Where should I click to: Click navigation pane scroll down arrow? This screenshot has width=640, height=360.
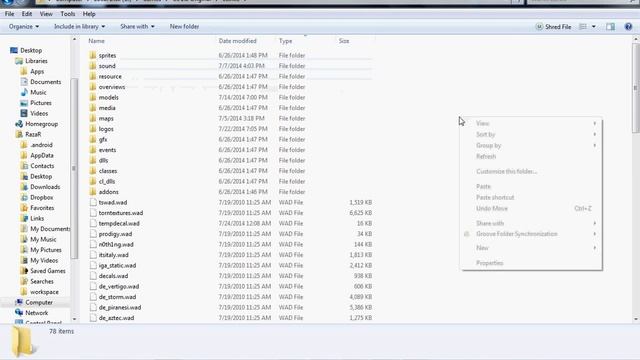tap(74, 319)
